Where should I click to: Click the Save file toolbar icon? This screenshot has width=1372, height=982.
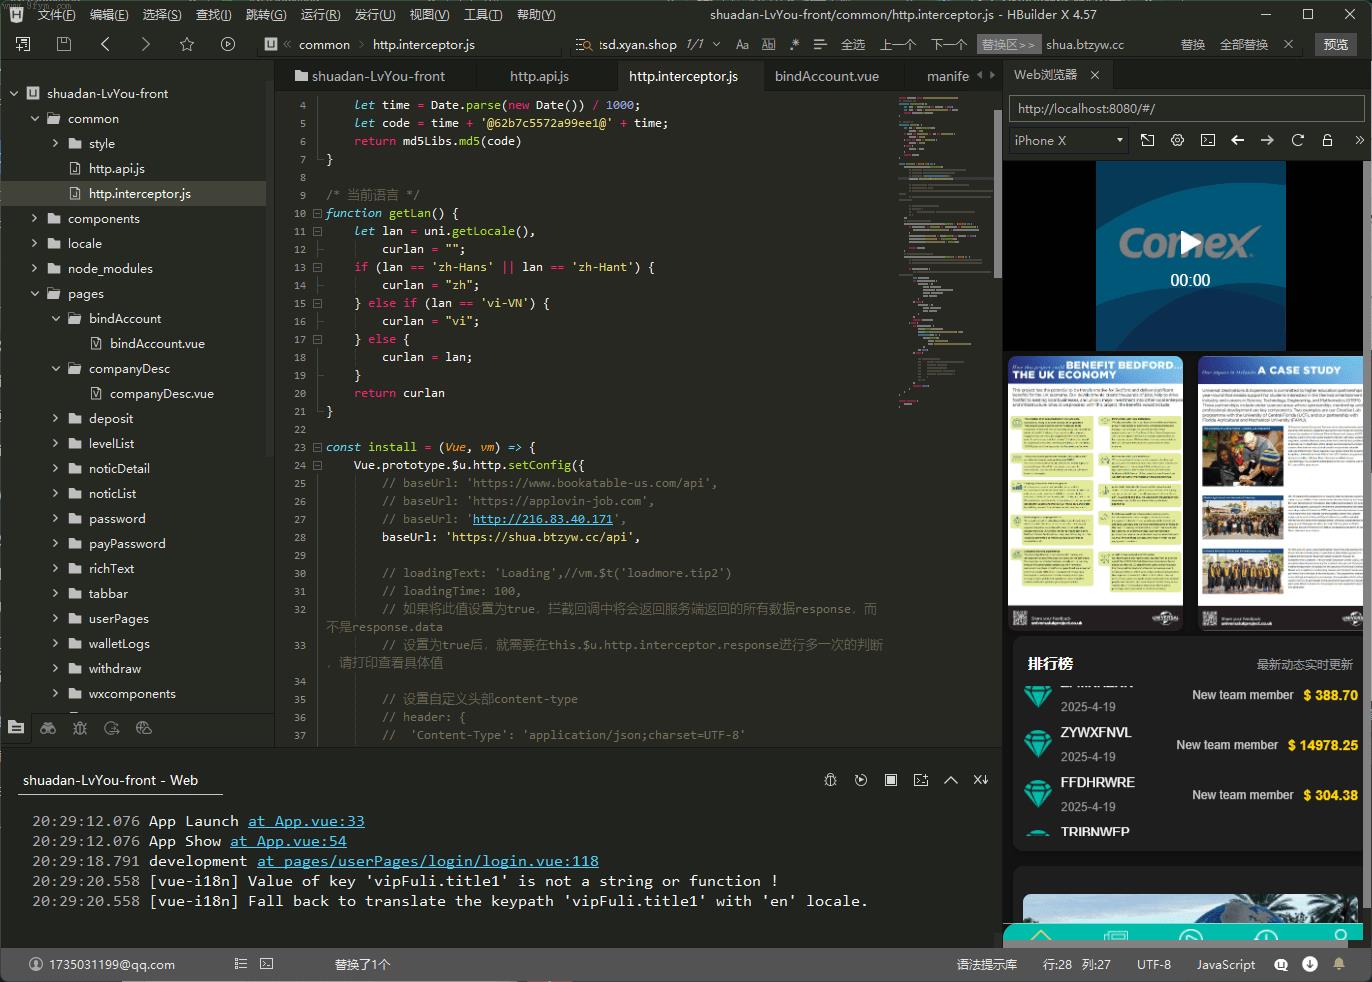(x=64, y=44)
